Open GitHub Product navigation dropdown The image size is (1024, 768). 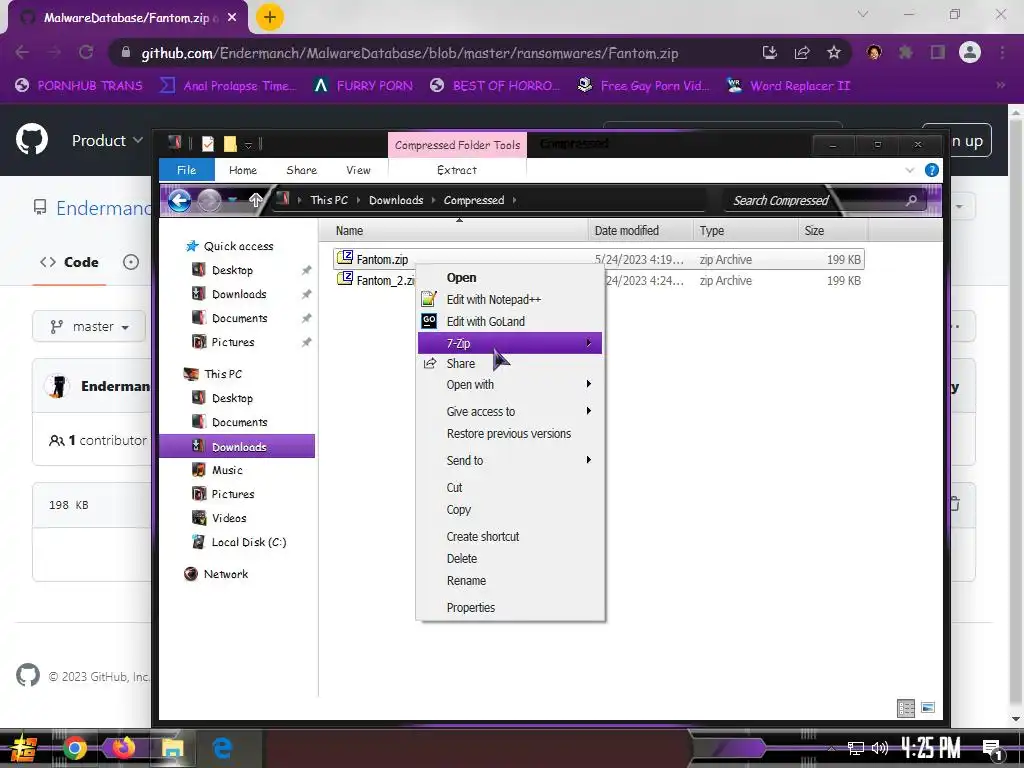tap(107, 140)
